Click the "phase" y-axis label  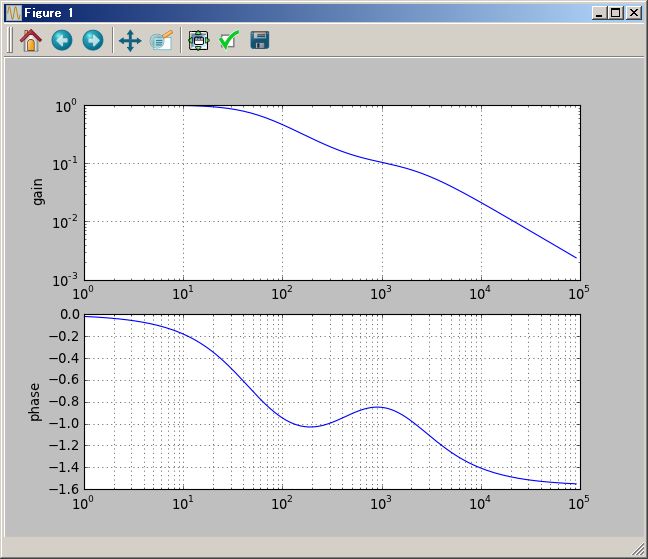pos(35,402)
